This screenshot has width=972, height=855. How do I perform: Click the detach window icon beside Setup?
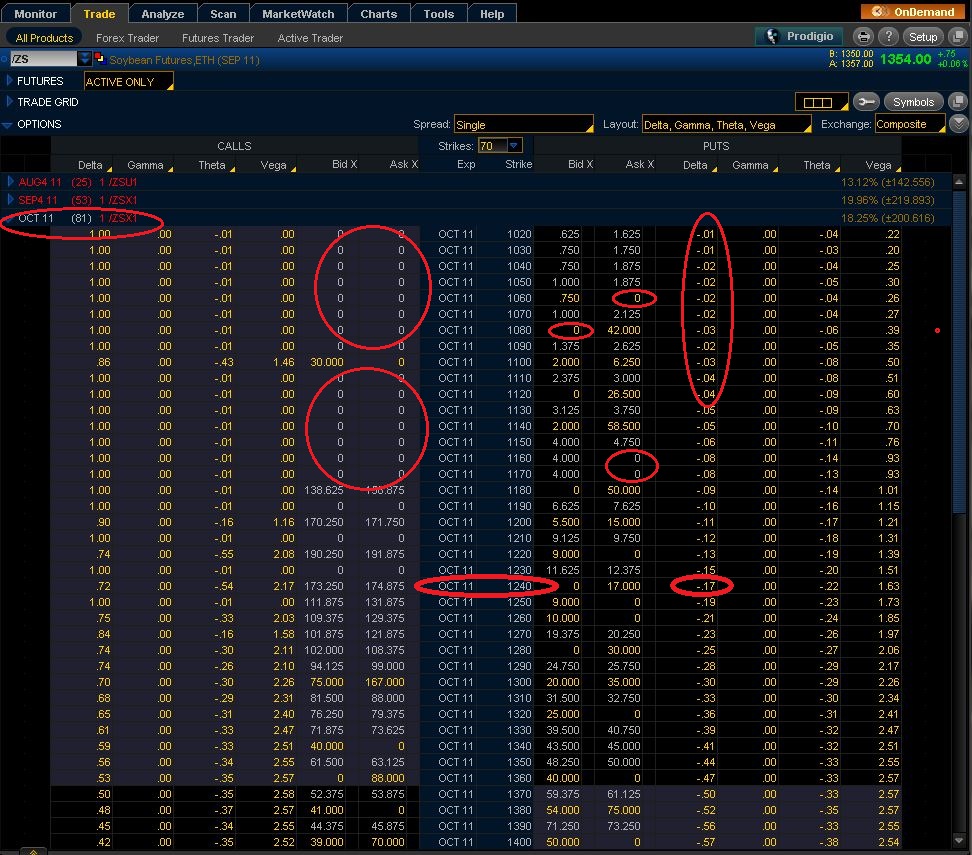tap(958, 37)
